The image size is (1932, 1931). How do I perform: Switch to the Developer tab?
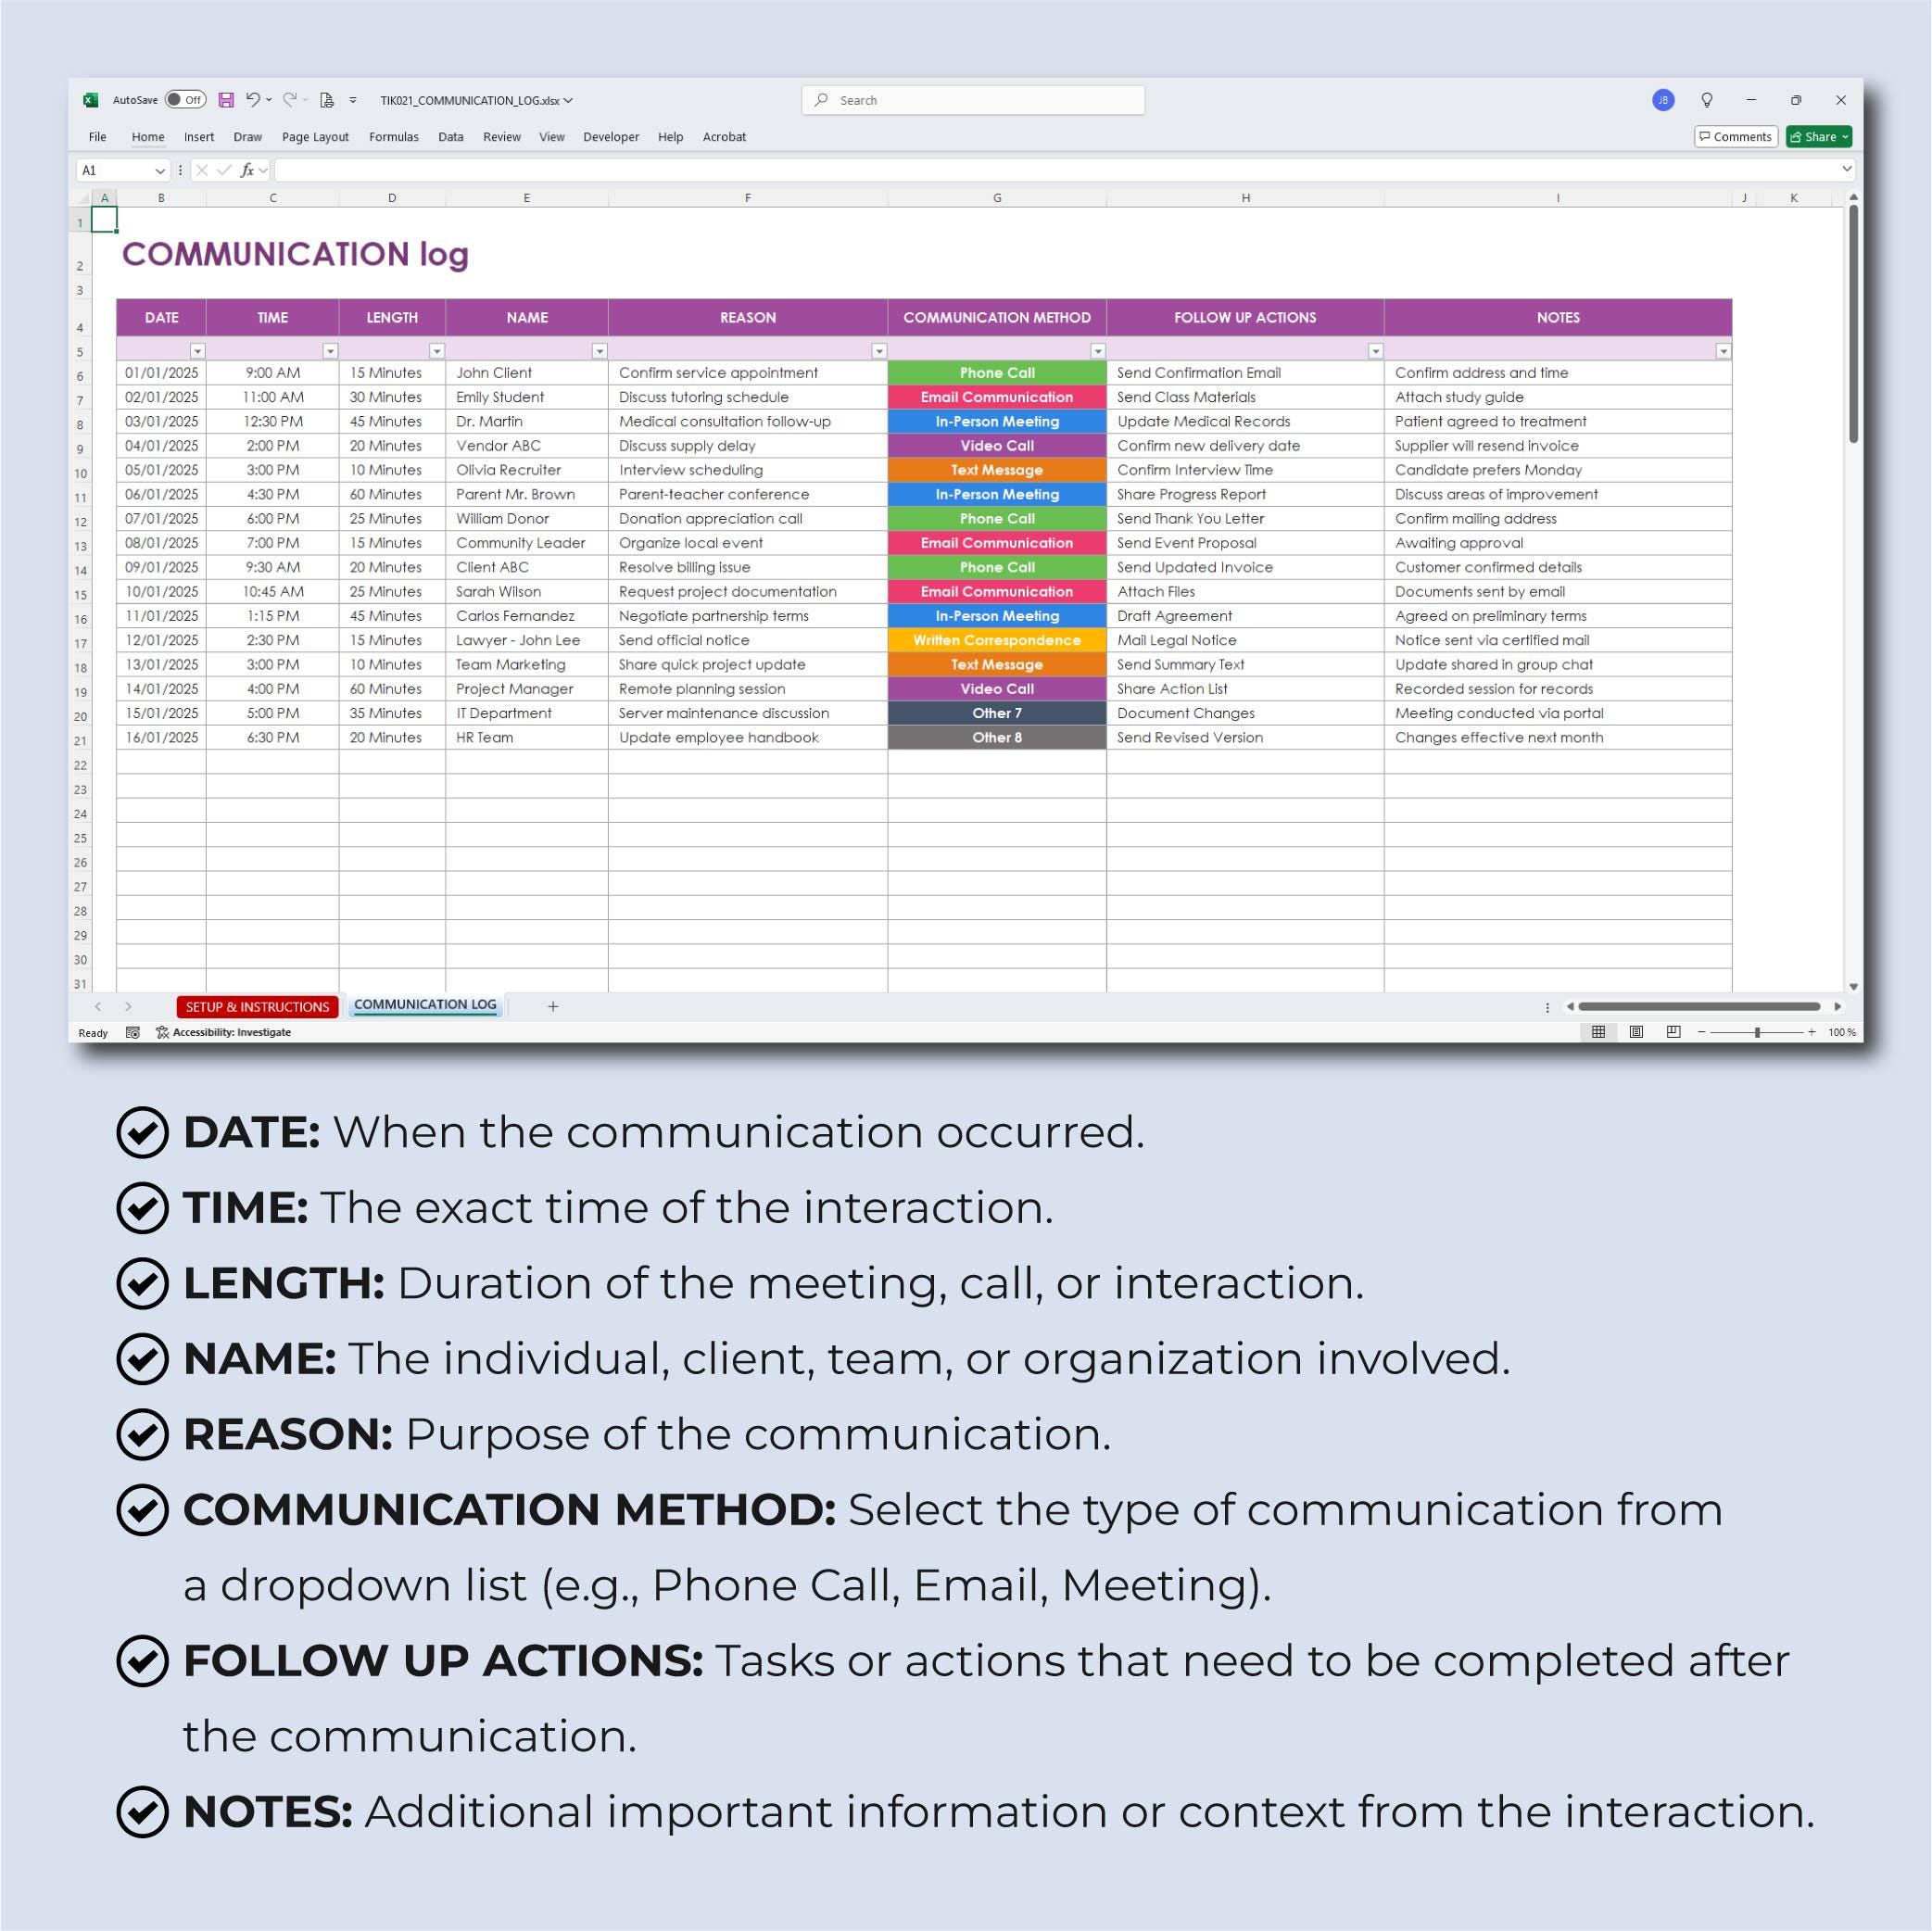tap(611, 137)
